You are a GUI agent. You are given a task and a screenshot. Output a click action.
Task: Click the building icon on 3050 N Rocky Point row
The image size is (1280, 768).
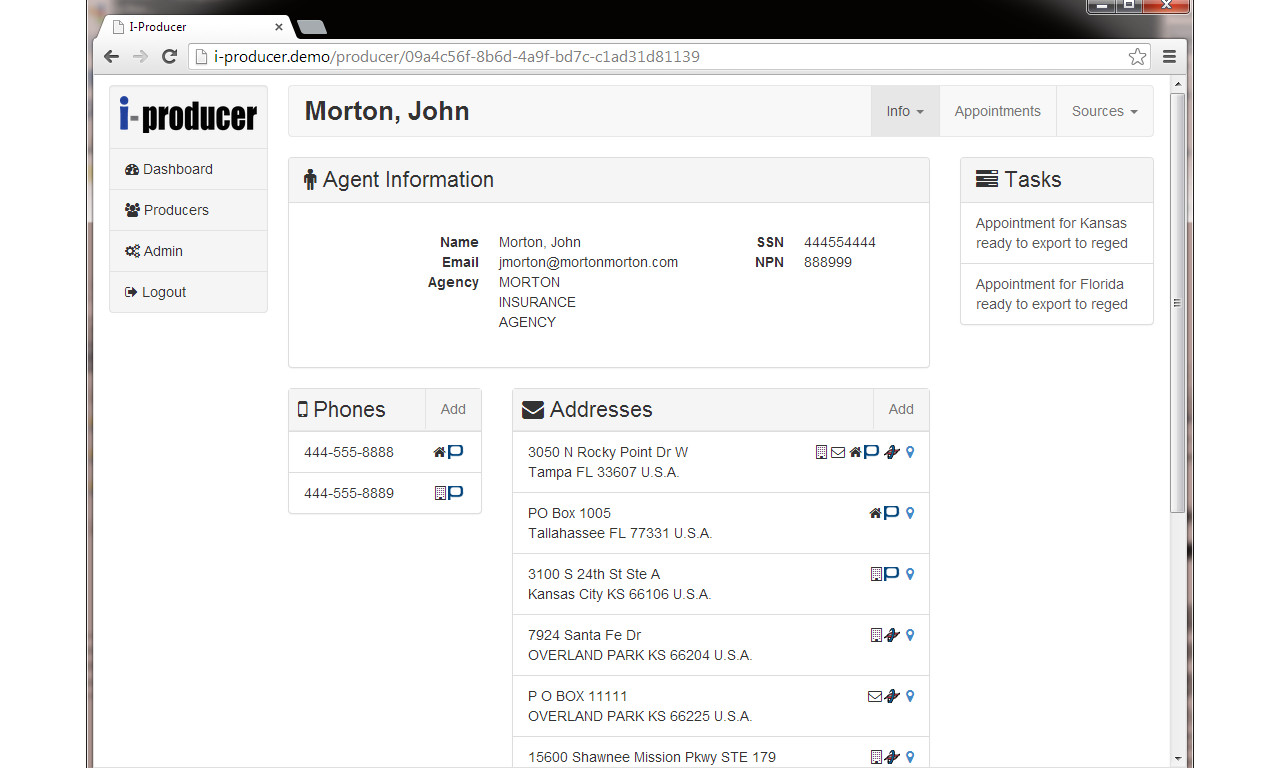click(822, 452)
